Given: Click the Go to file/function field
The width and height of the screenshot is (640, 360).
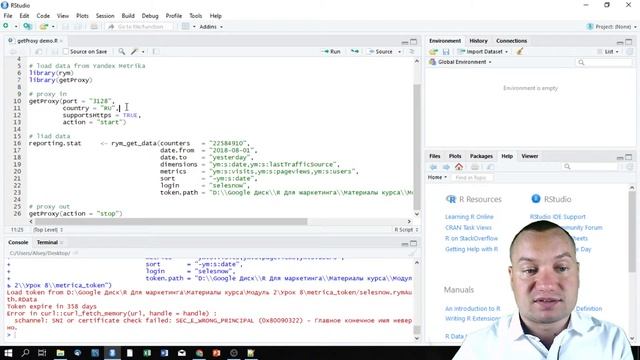Looking at the screenshot, I should point(140,27).
